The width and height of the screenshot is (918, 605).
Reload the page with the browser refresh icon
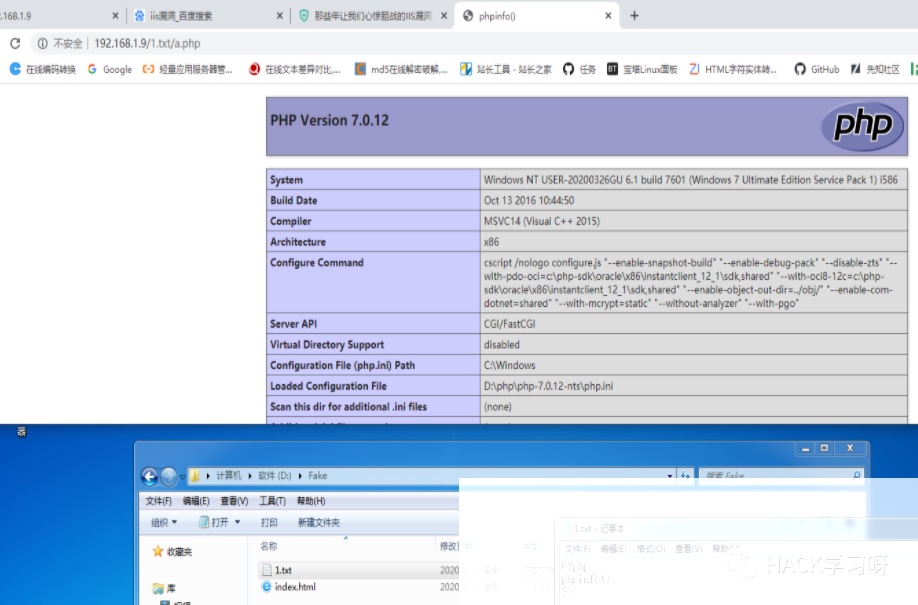click(15, 43)
